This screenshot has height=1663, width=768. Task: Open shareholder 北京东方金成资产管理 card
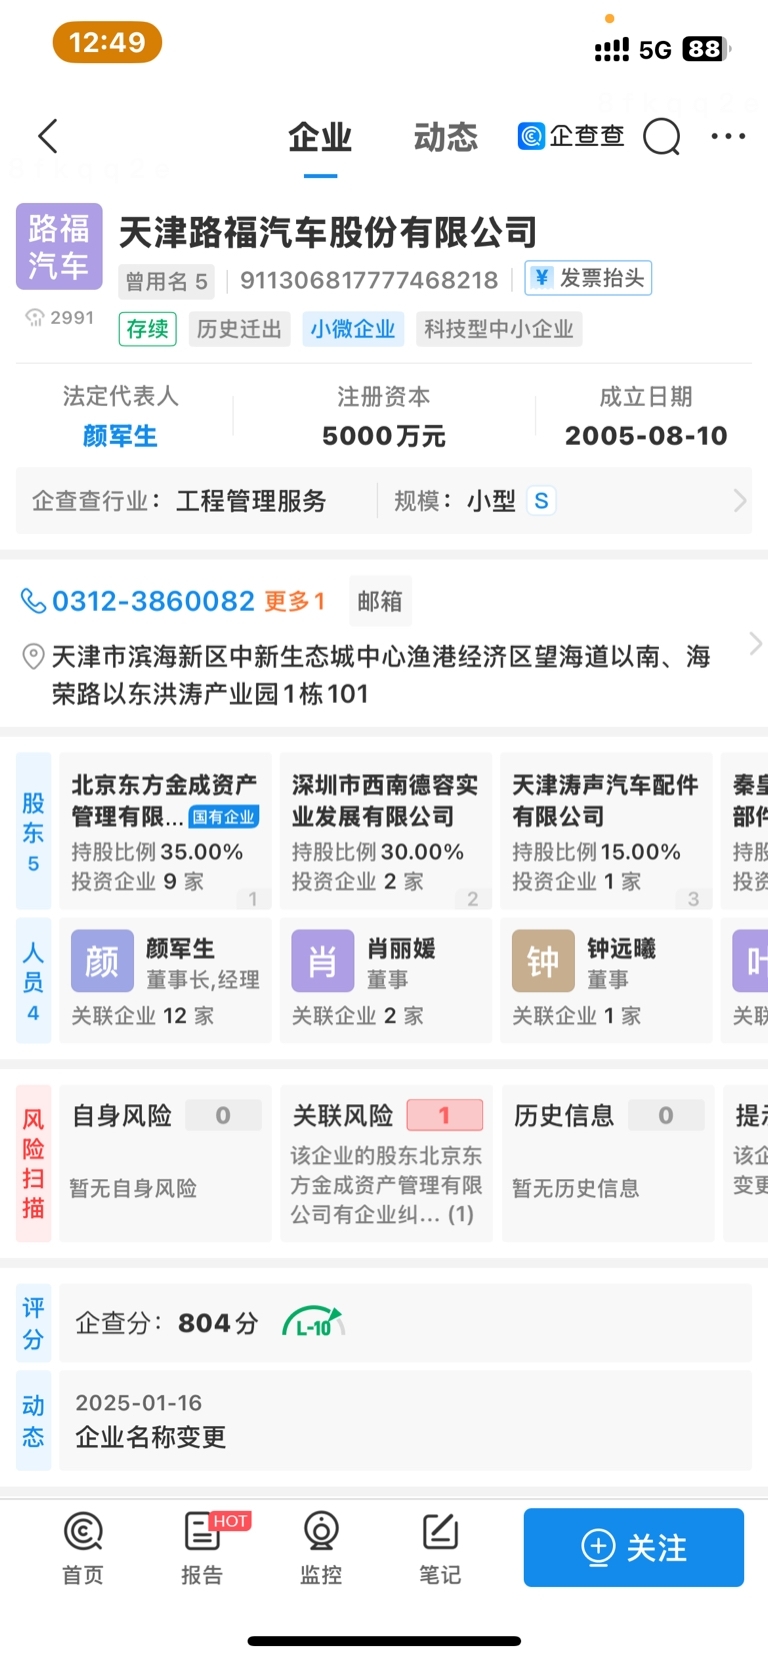pos(166,832)
